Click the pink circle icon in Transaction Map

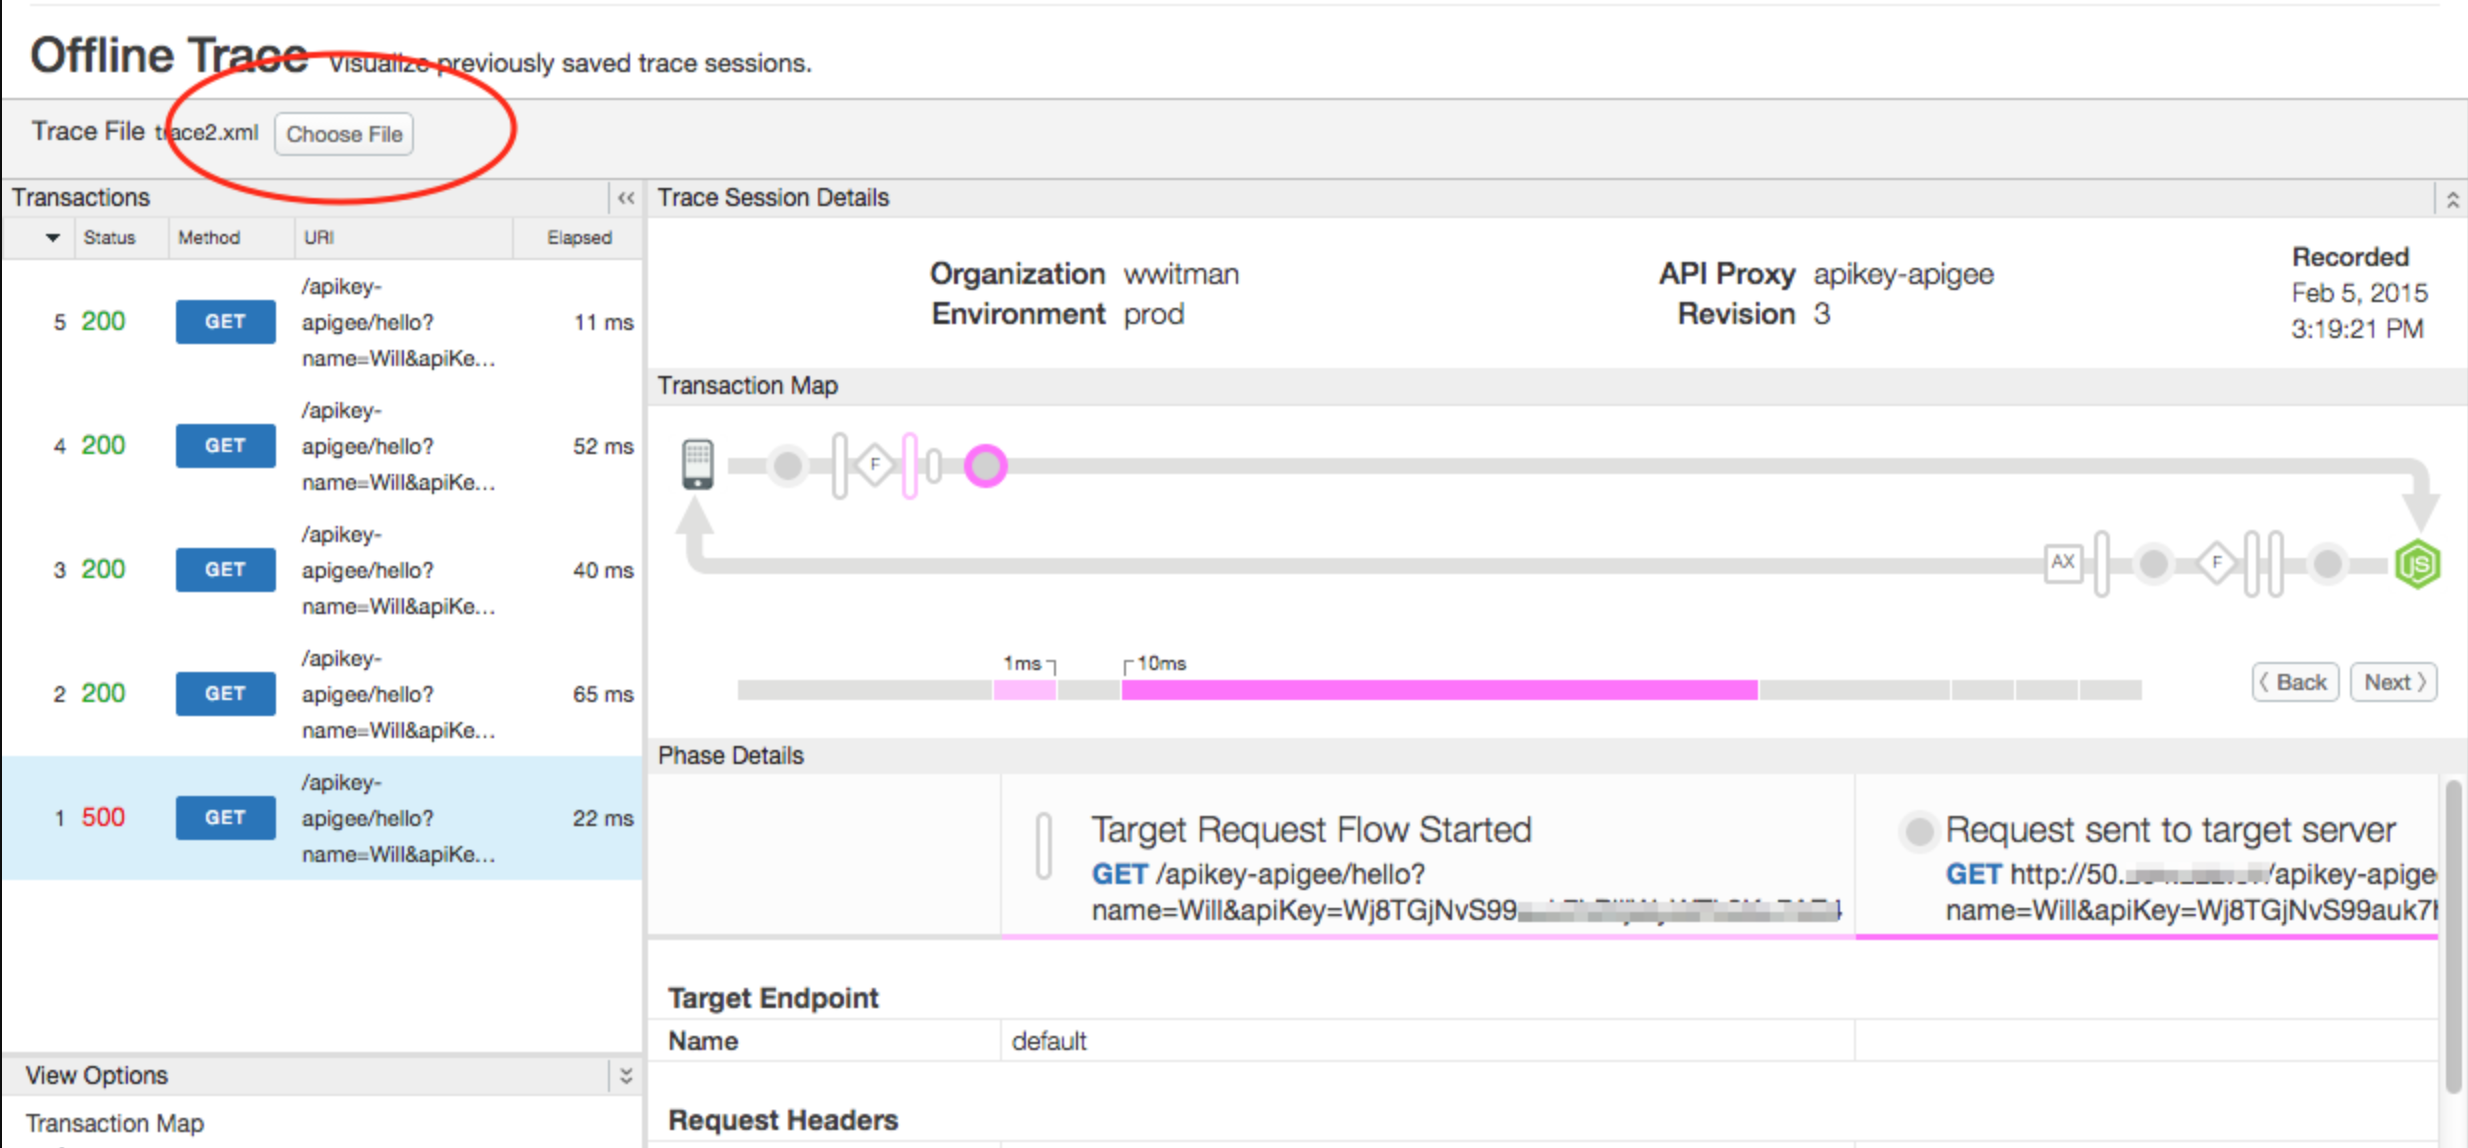click(987, 465)
